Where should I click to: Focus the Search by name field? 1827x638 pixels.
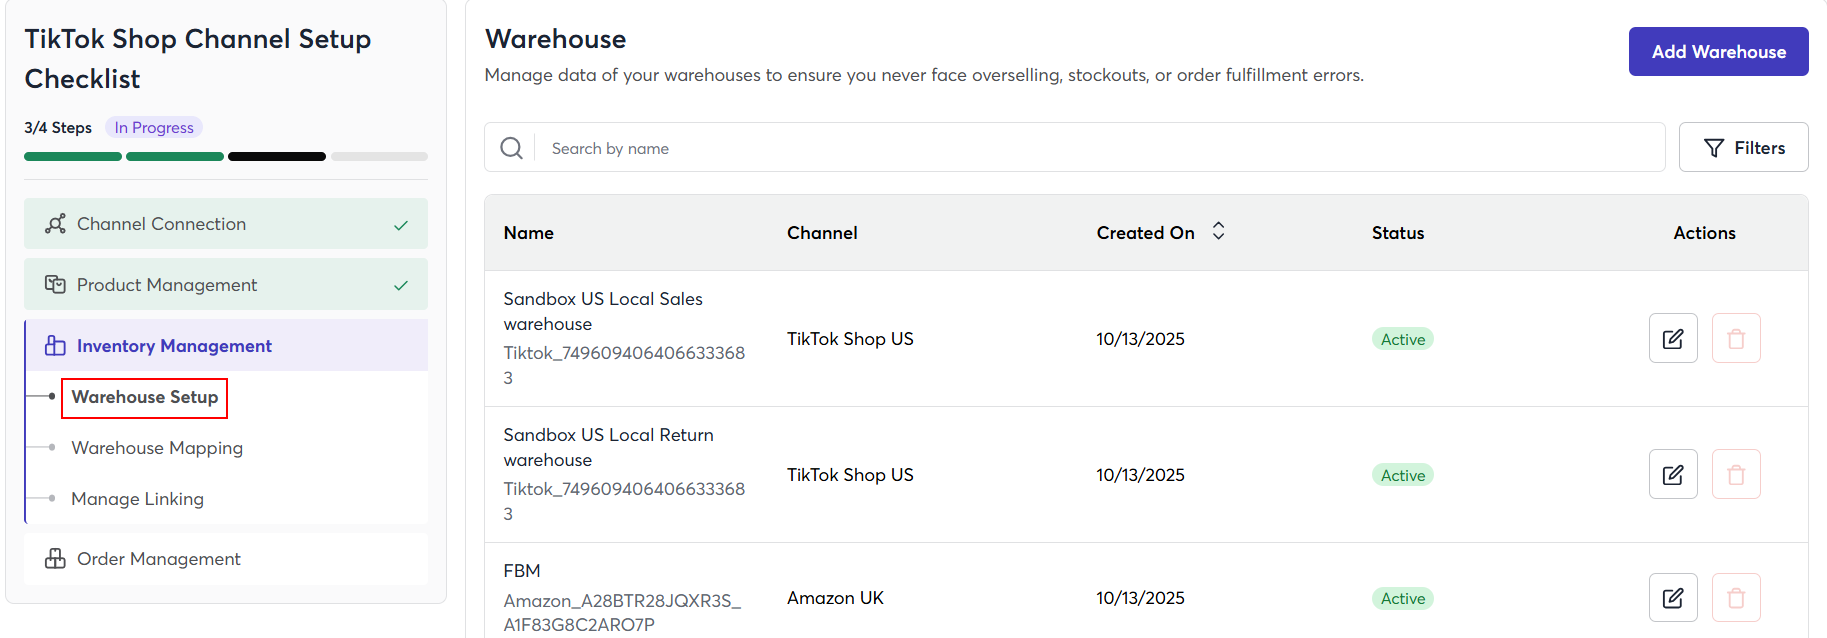[x=1100, y=148]
